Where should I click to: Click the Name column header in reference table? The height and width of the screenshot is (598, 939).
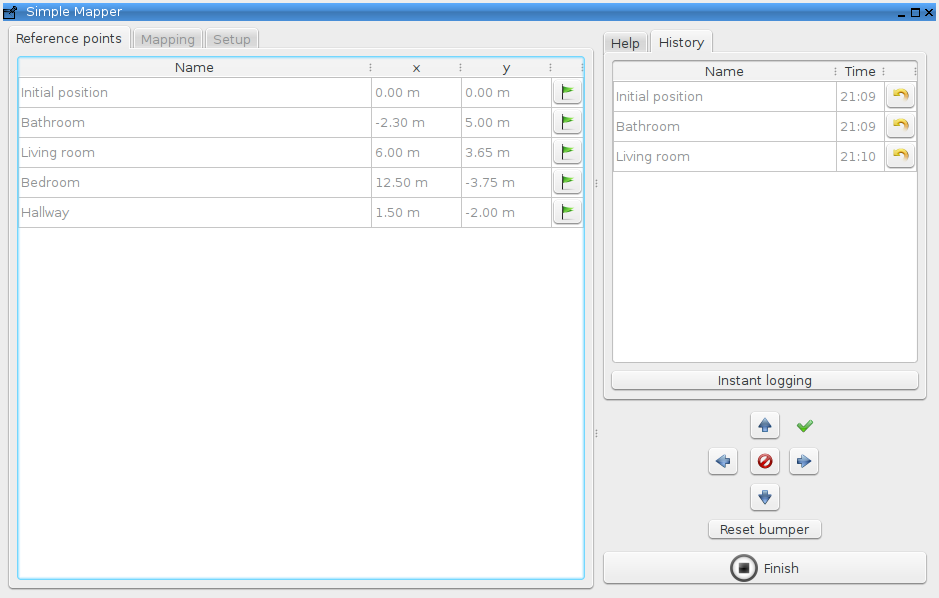point(194,68)
